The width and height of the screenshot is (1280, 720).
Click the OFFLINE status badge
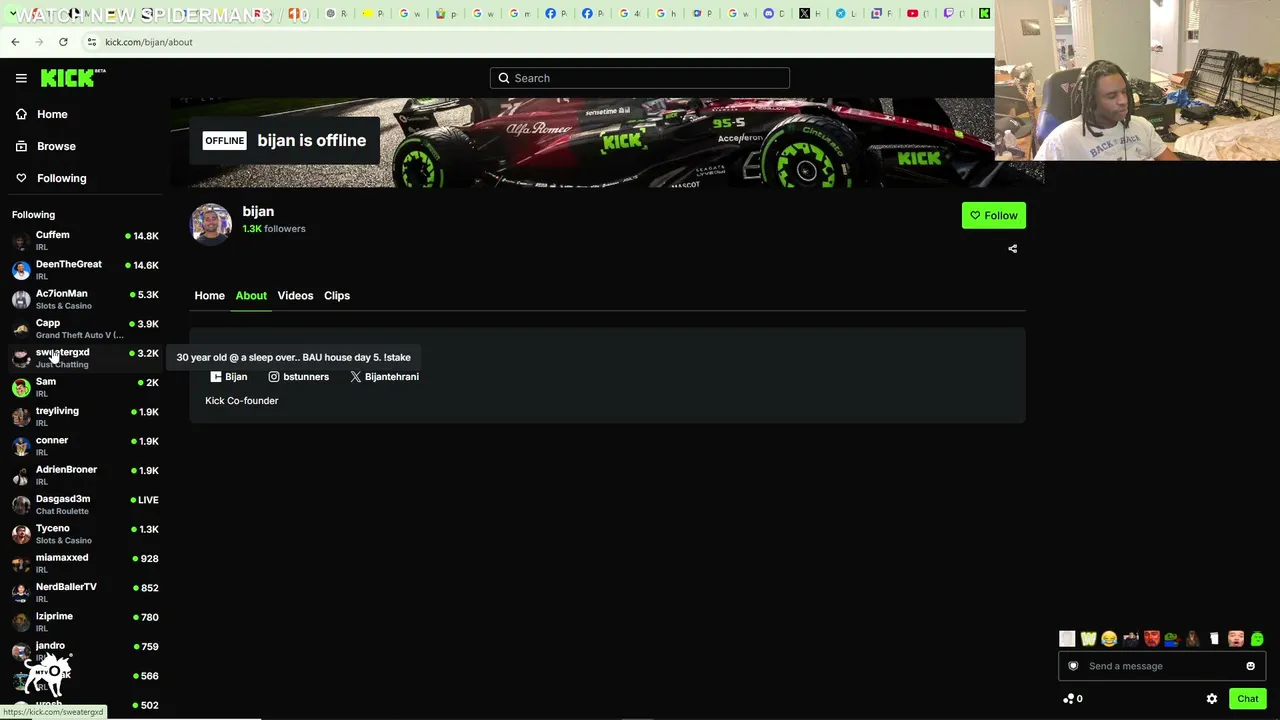coord(224,141)
